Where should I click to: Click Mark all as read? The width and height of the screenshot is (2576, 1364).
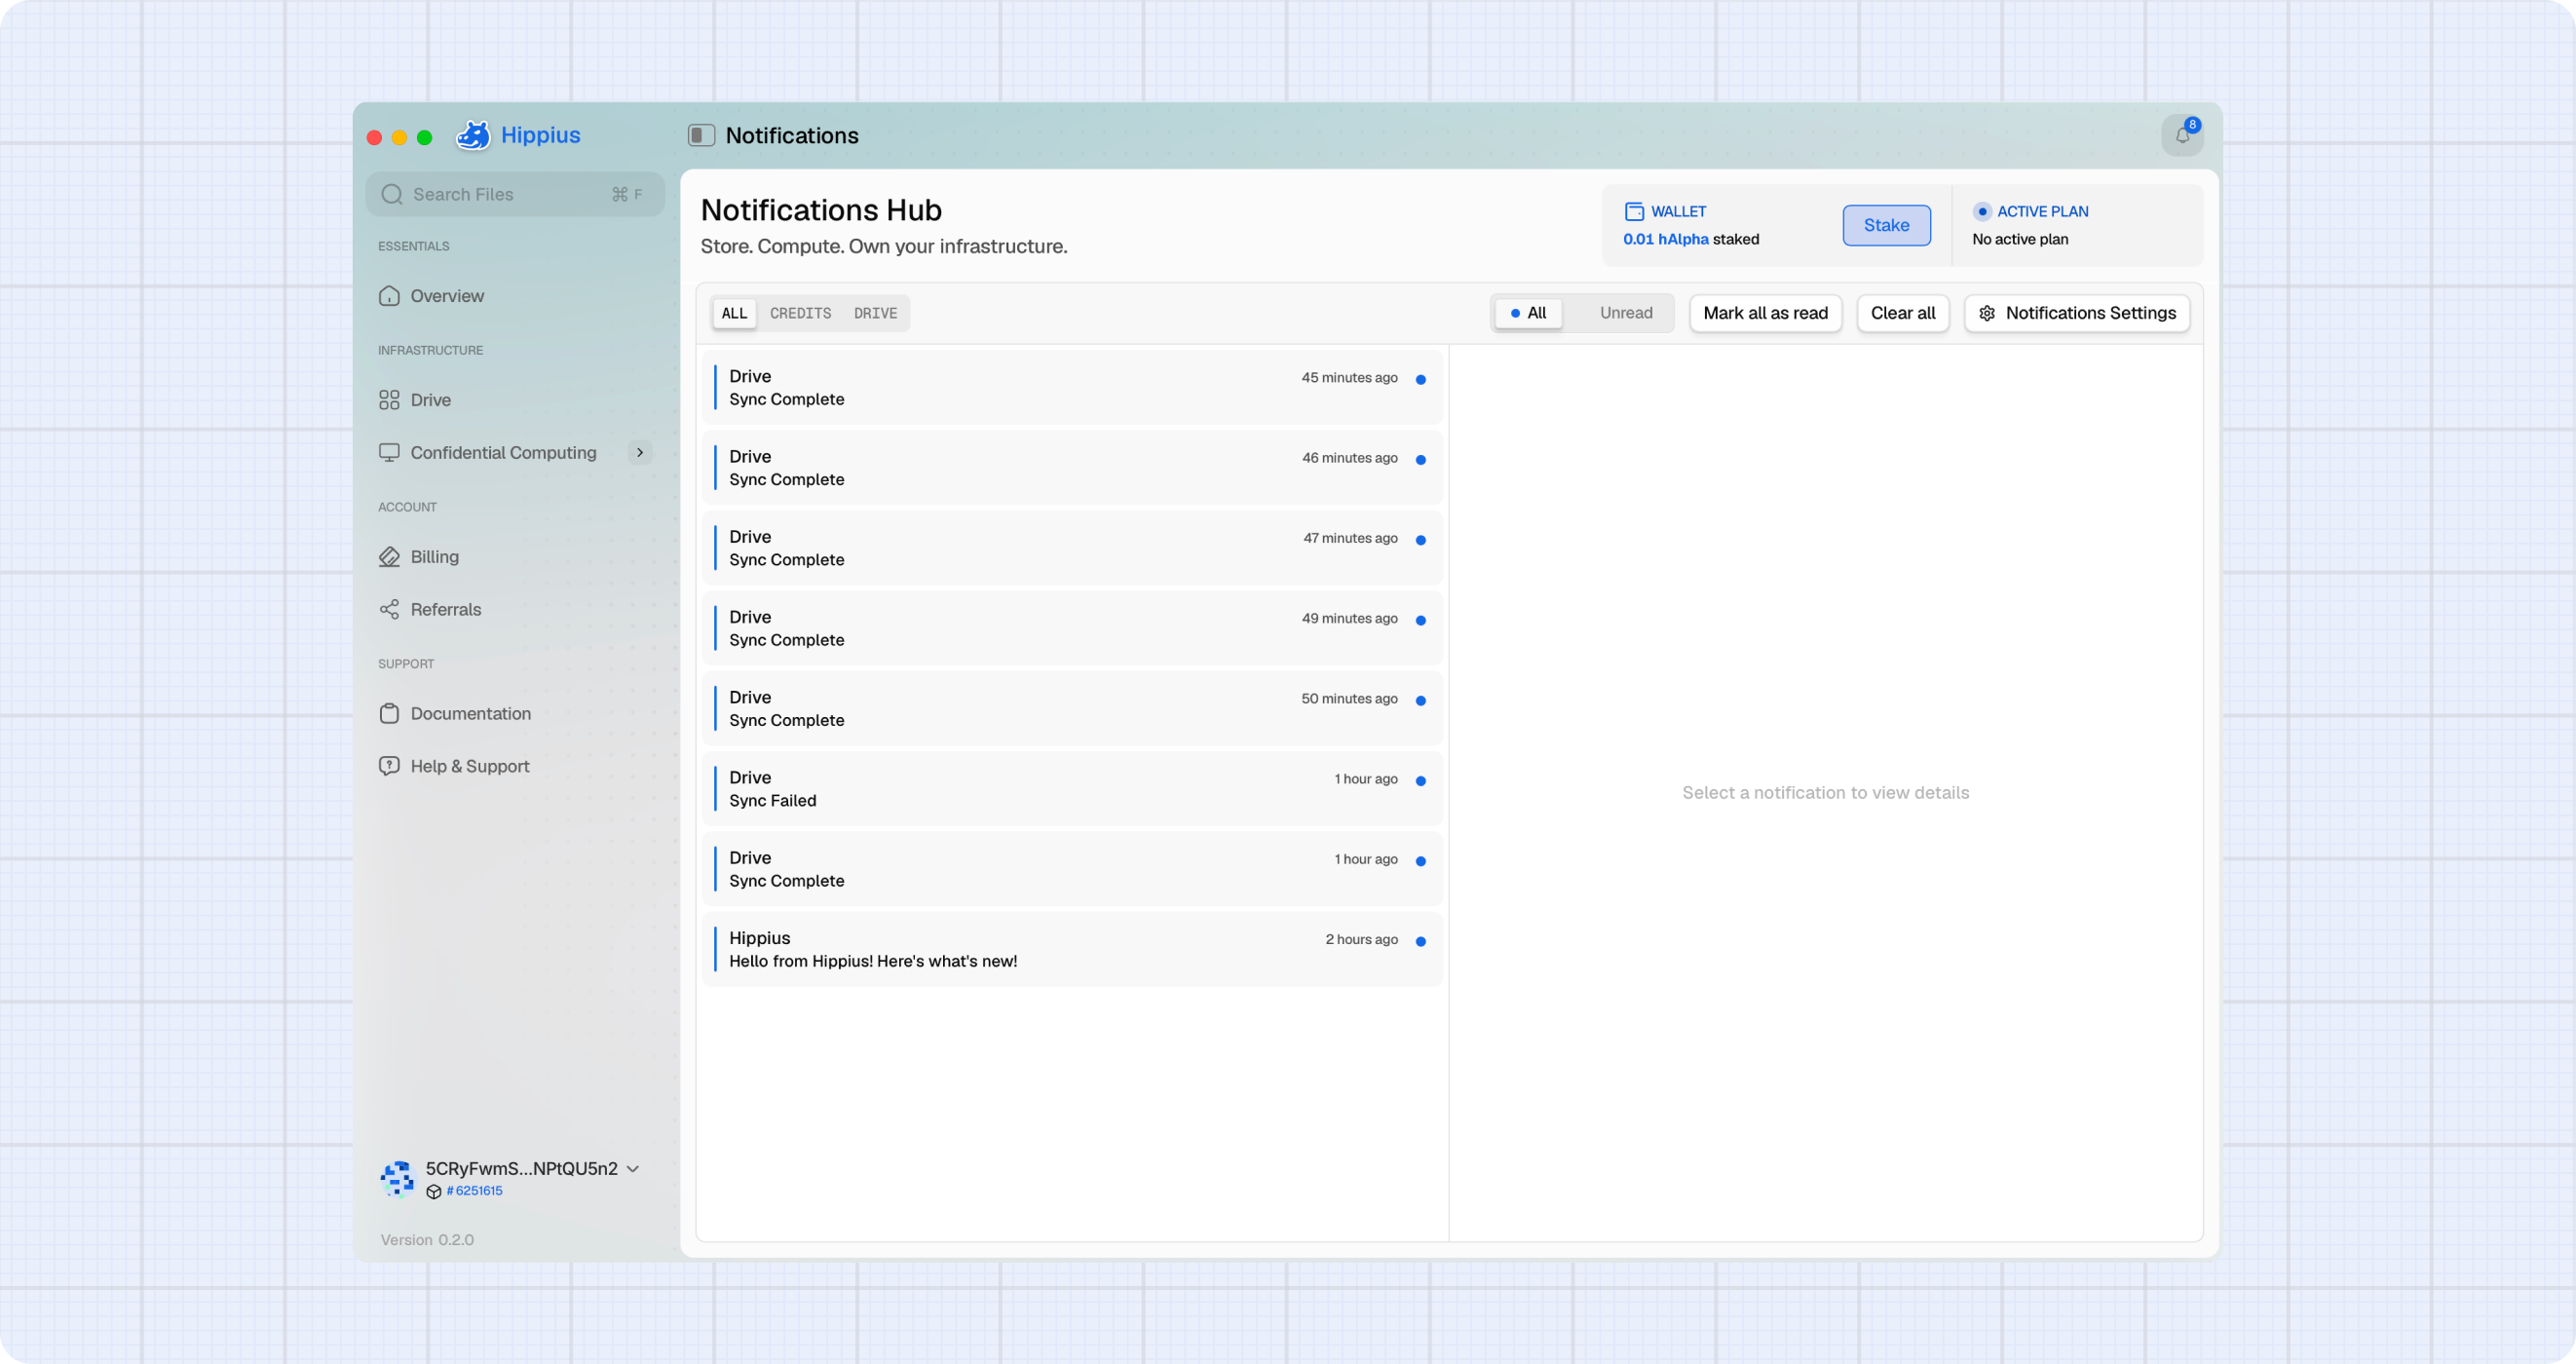(x=1765, y=313)
